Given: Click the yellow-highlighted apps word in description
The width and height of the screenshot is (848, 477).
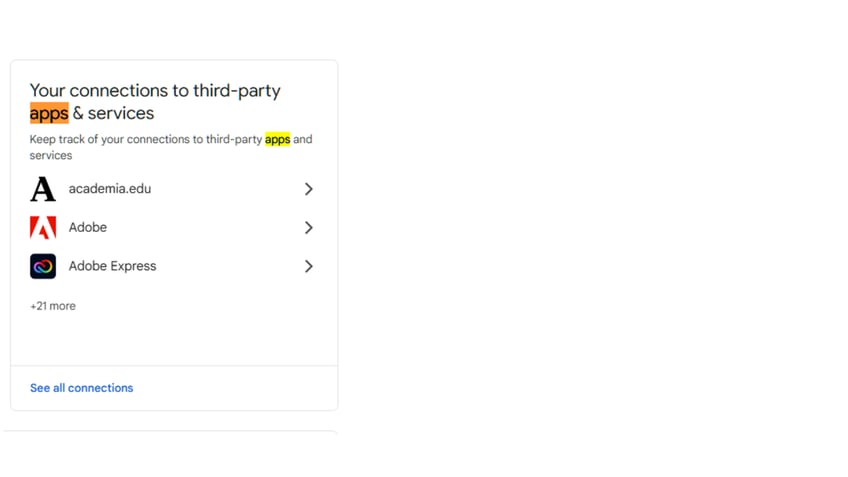Looking at the screenshot, I should click(x=277, y=139).
